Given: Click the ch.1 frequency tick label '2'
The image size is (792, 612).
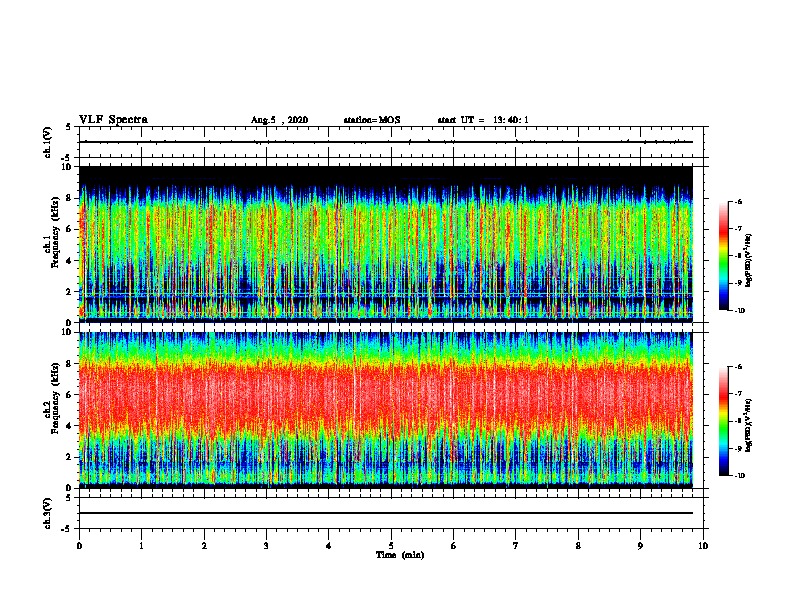Looking at the screenshot, I should coord(68,292).
